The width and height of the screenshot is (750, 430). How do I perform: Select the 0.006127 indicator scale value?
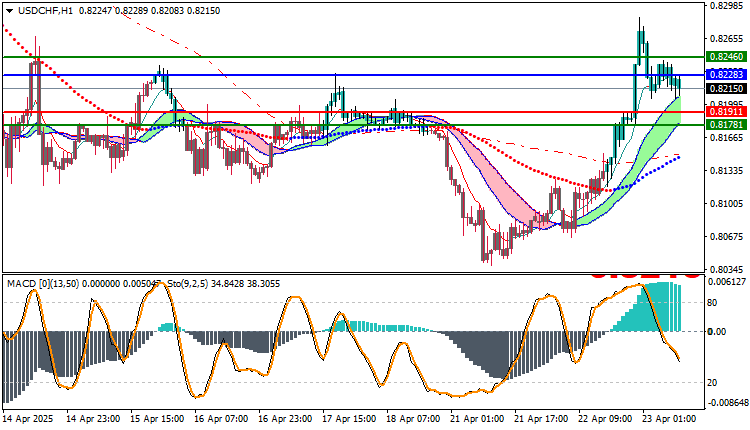click(727, 282)
